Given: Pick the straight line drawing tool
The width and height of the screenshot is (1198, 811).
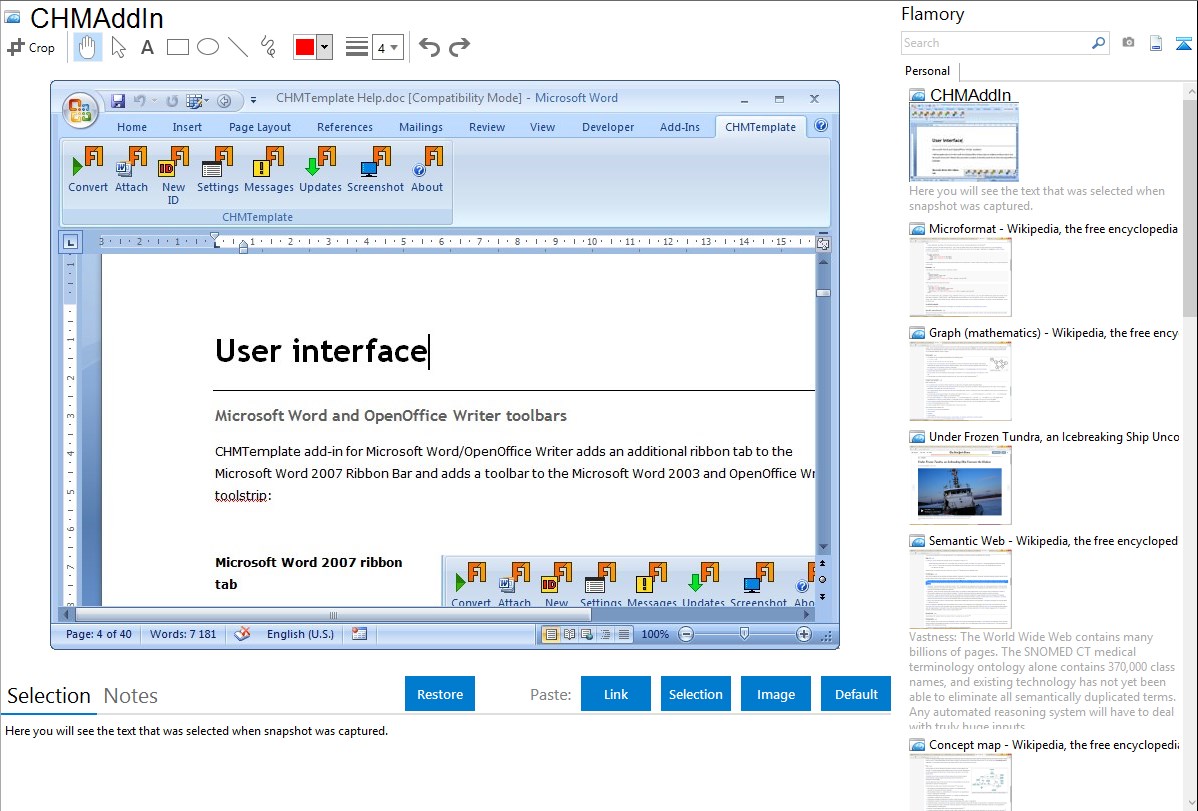Looking at the screenshot, I should 238,47.
